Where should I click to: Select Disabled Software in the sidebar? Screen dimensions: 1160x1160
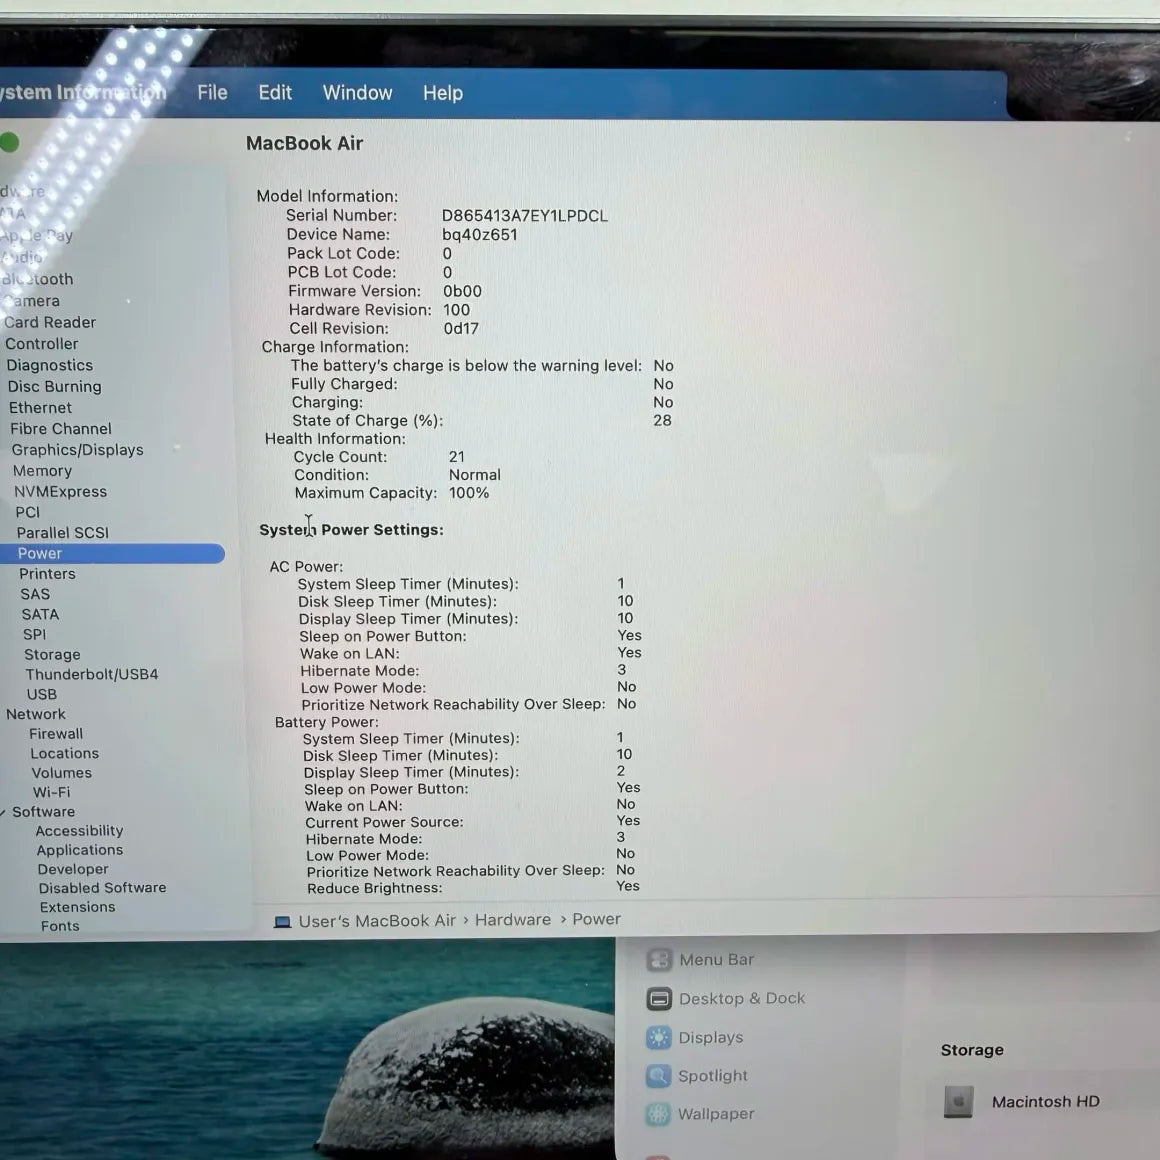coord(102,888)
